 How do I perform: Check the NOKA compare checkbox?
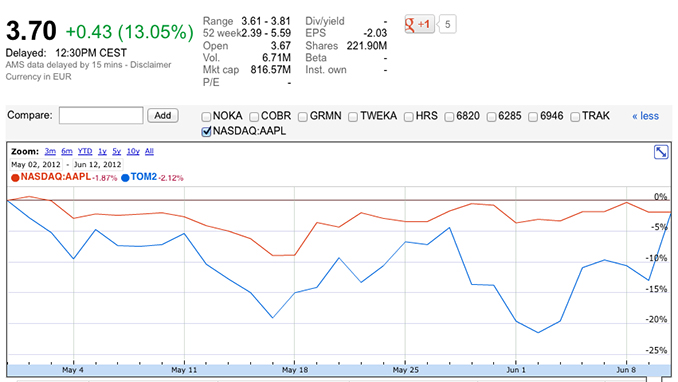click(206, 117)
